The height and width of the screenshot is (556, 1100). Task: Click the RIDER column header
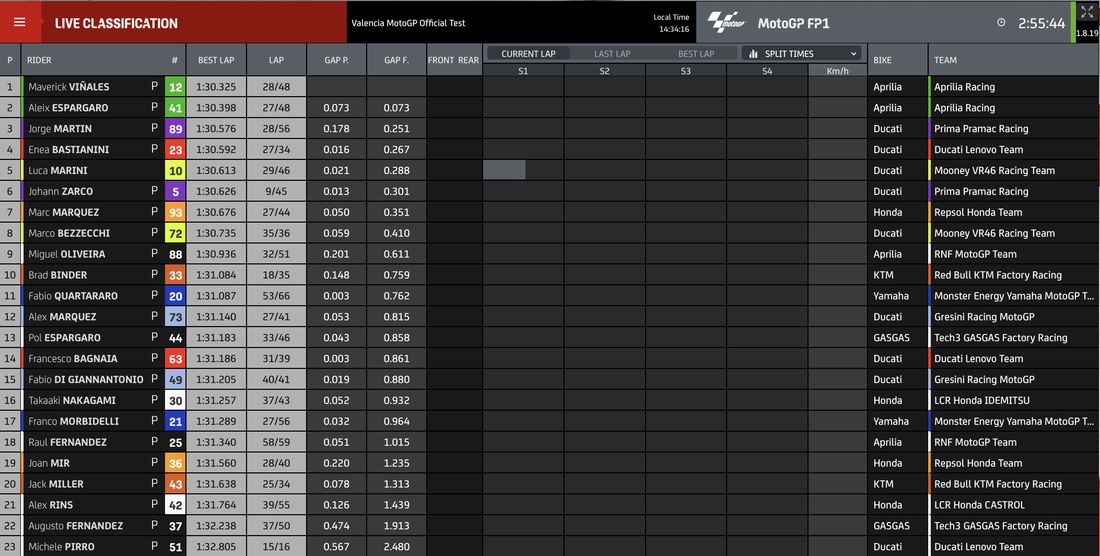click(x=39, y=60)
